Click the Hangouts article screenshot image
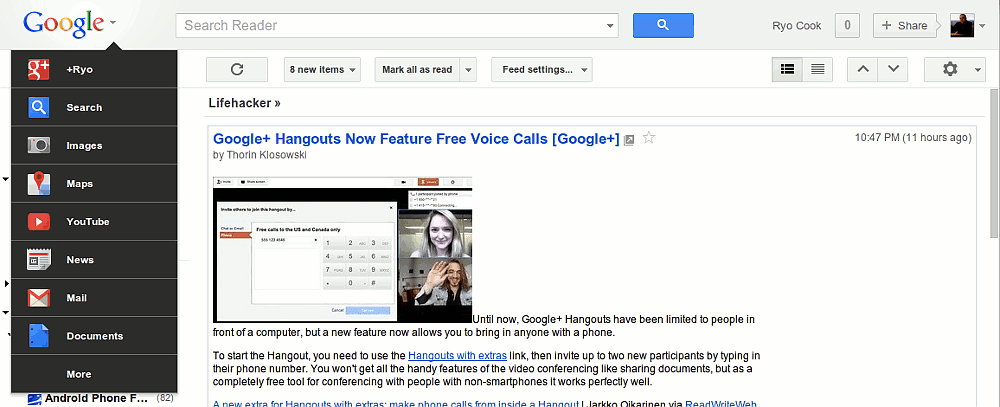This screenshot has width=1000, height=407. (x=342, y=249)
